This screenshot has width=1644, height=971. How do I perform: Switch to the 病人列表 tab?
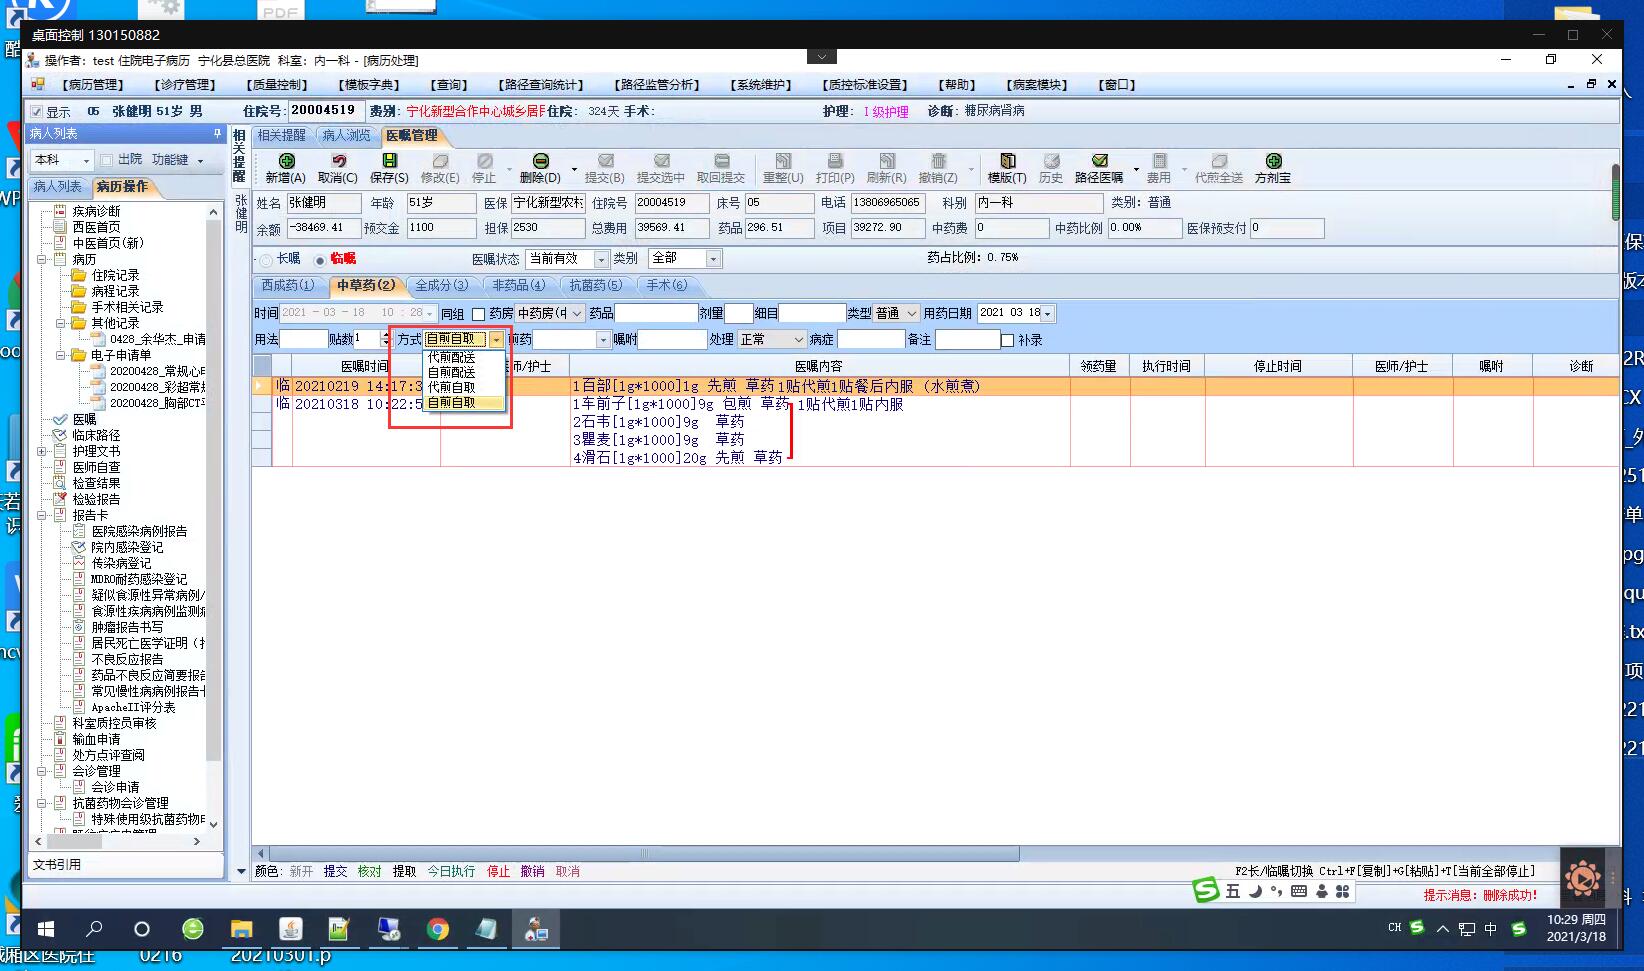pyautogui.click(x=58, y=187)
